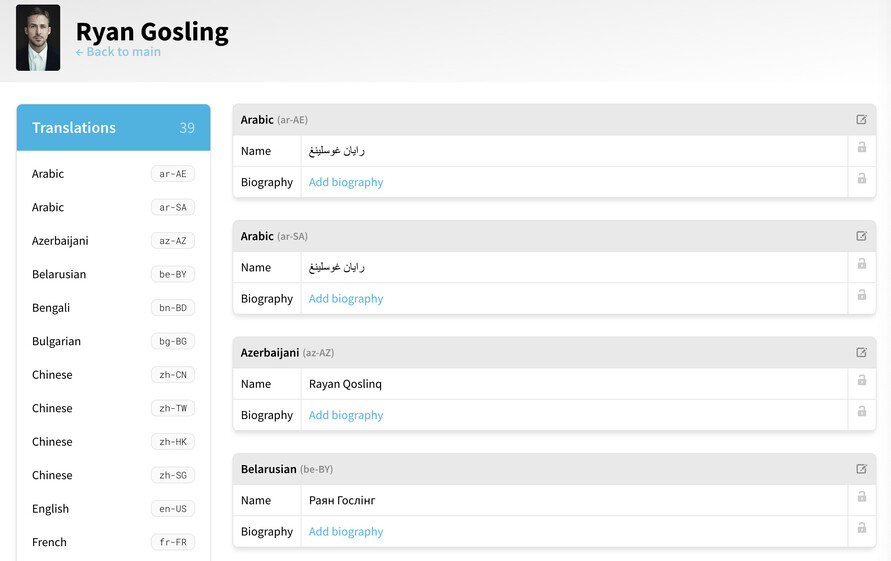Add biography for Belarusian
Screen dimensions: 891x561
[x=345, y=532]
